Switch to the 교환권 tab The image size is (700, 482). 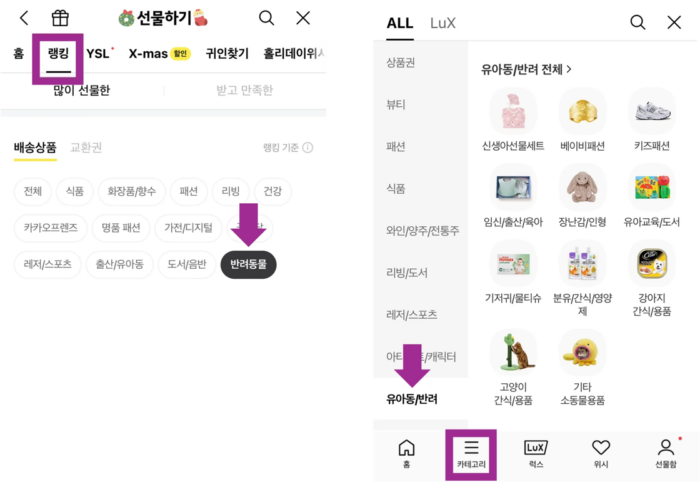pos(86,148)
